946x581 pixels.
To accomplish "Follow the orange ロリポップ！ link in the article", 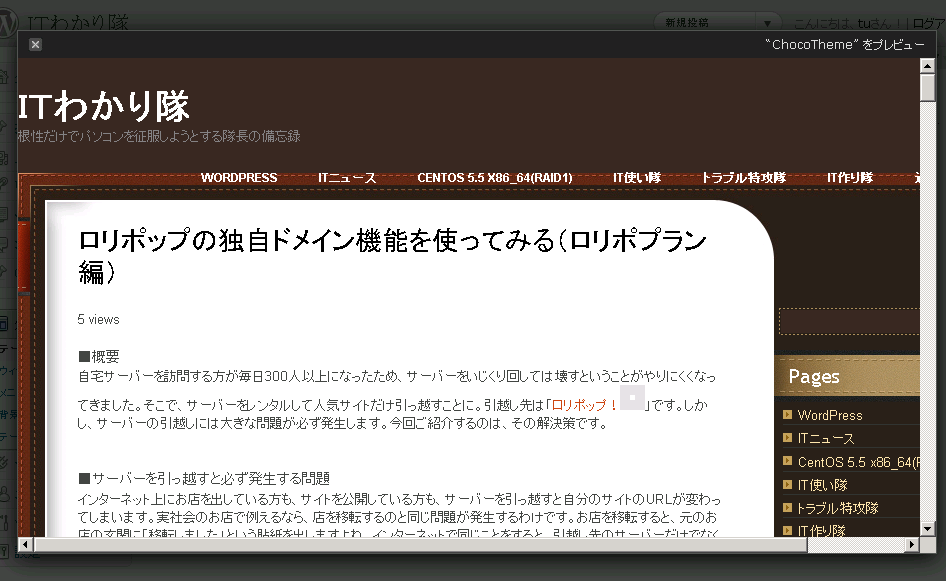I will (584, 405).
